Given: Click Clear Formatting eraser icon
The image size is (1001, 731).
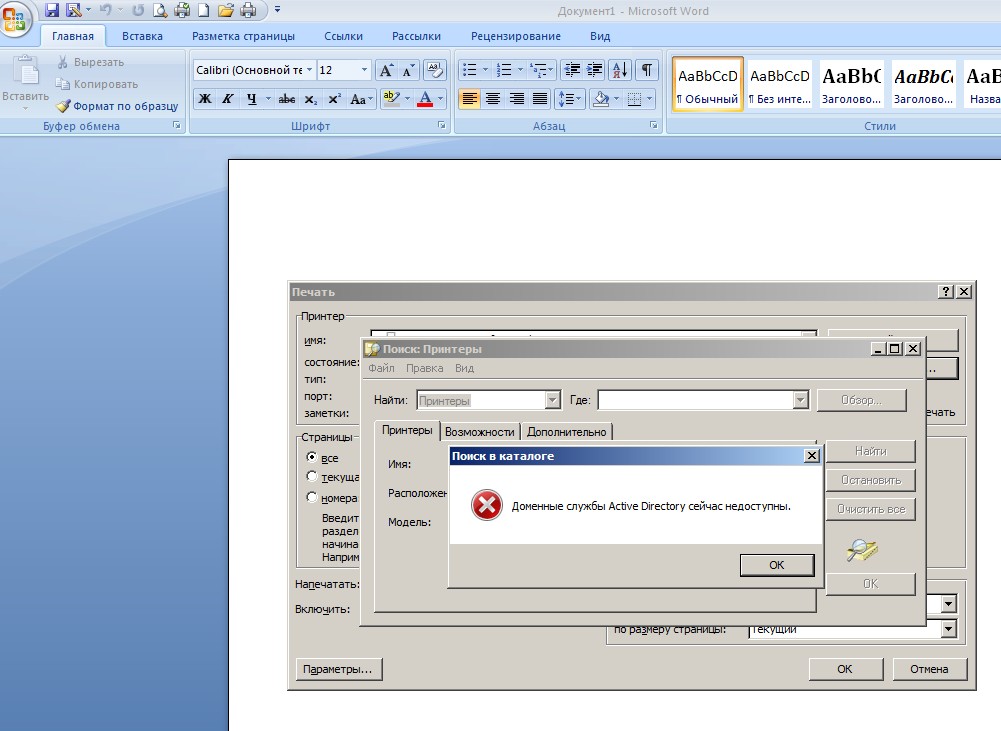Looking at the screenshot, I should [x=434, y=70].
